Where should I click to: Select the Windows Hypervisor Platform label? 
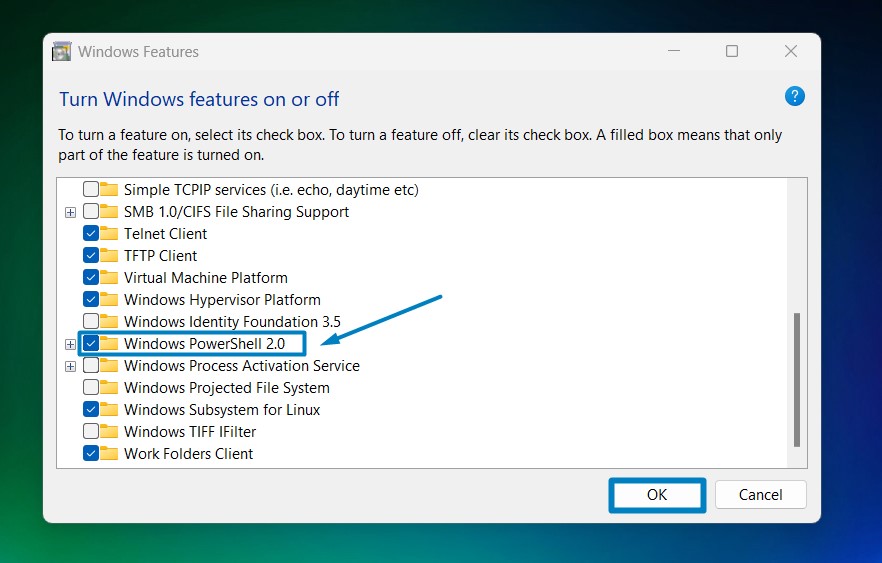coord(222,299)
